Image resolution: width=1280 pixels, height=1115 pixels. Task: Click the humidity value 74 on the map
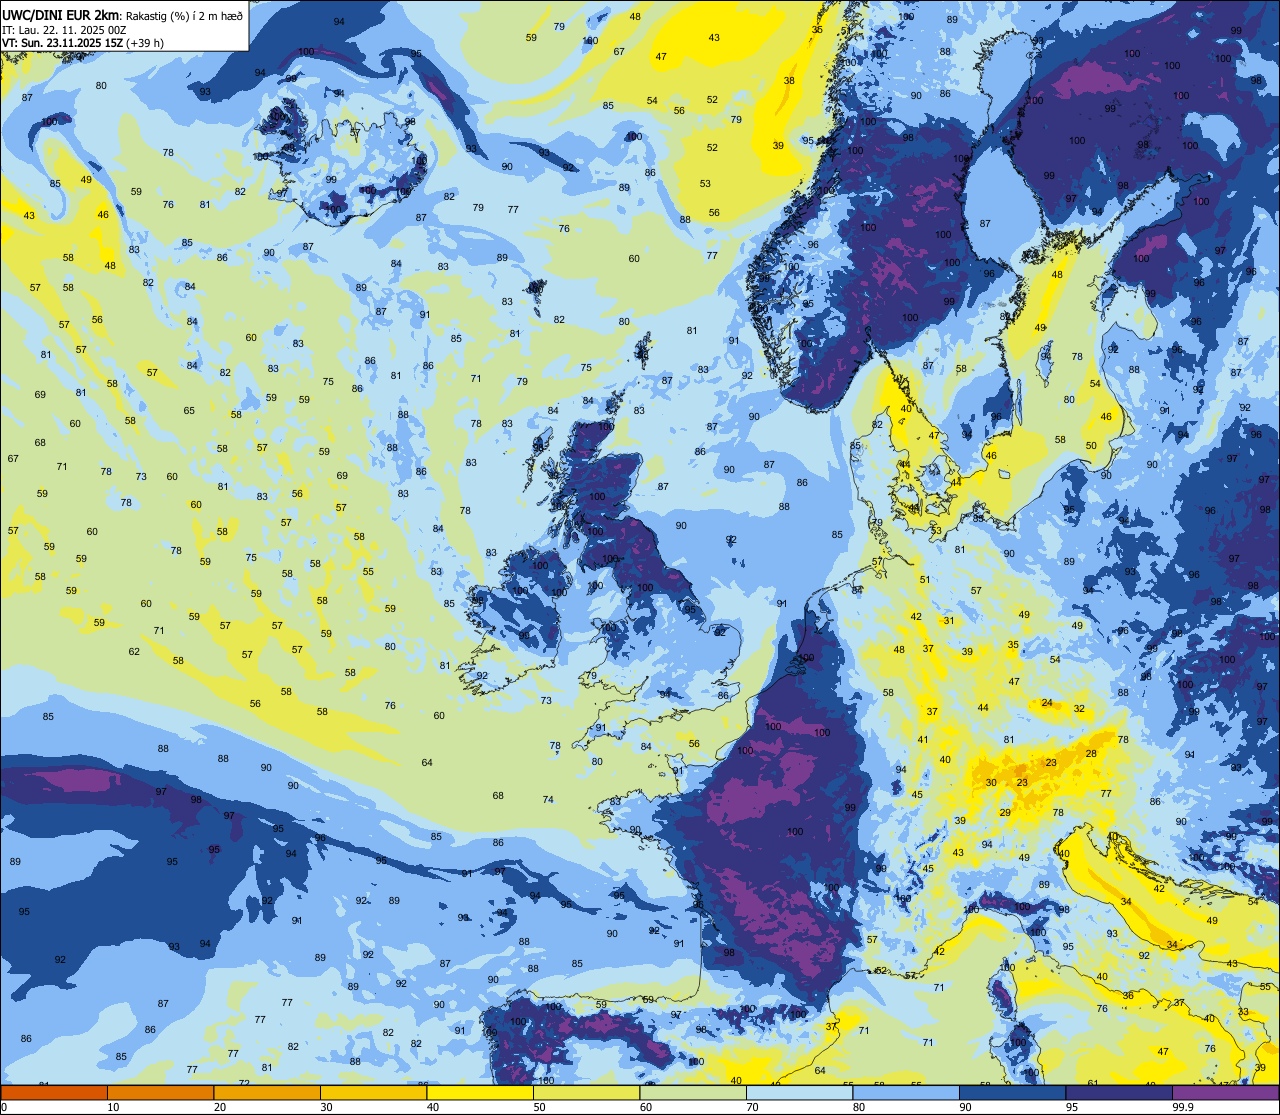(548, 800)
